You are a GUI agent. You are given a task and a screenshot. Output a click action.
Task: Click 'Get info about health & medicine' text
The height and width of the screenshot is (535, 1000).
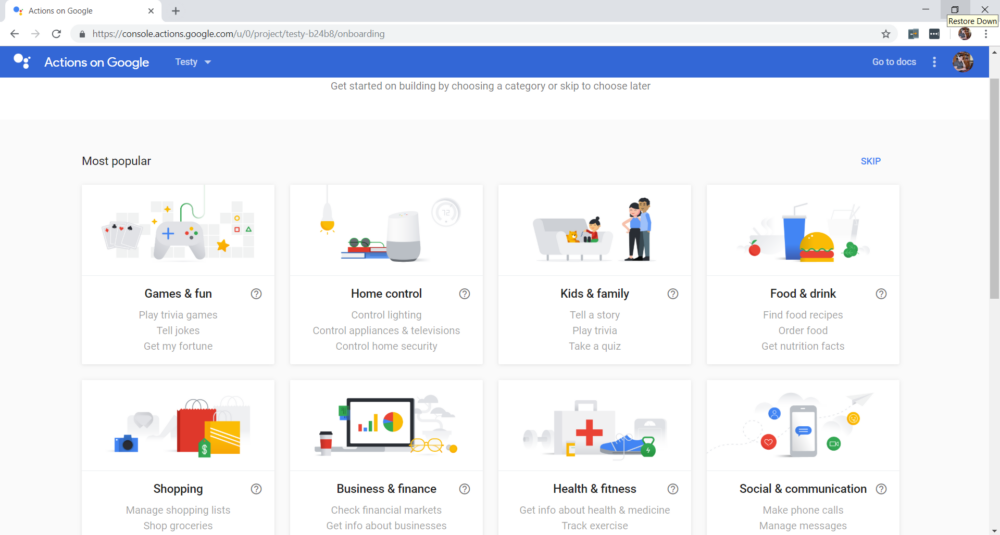[594, 510]
